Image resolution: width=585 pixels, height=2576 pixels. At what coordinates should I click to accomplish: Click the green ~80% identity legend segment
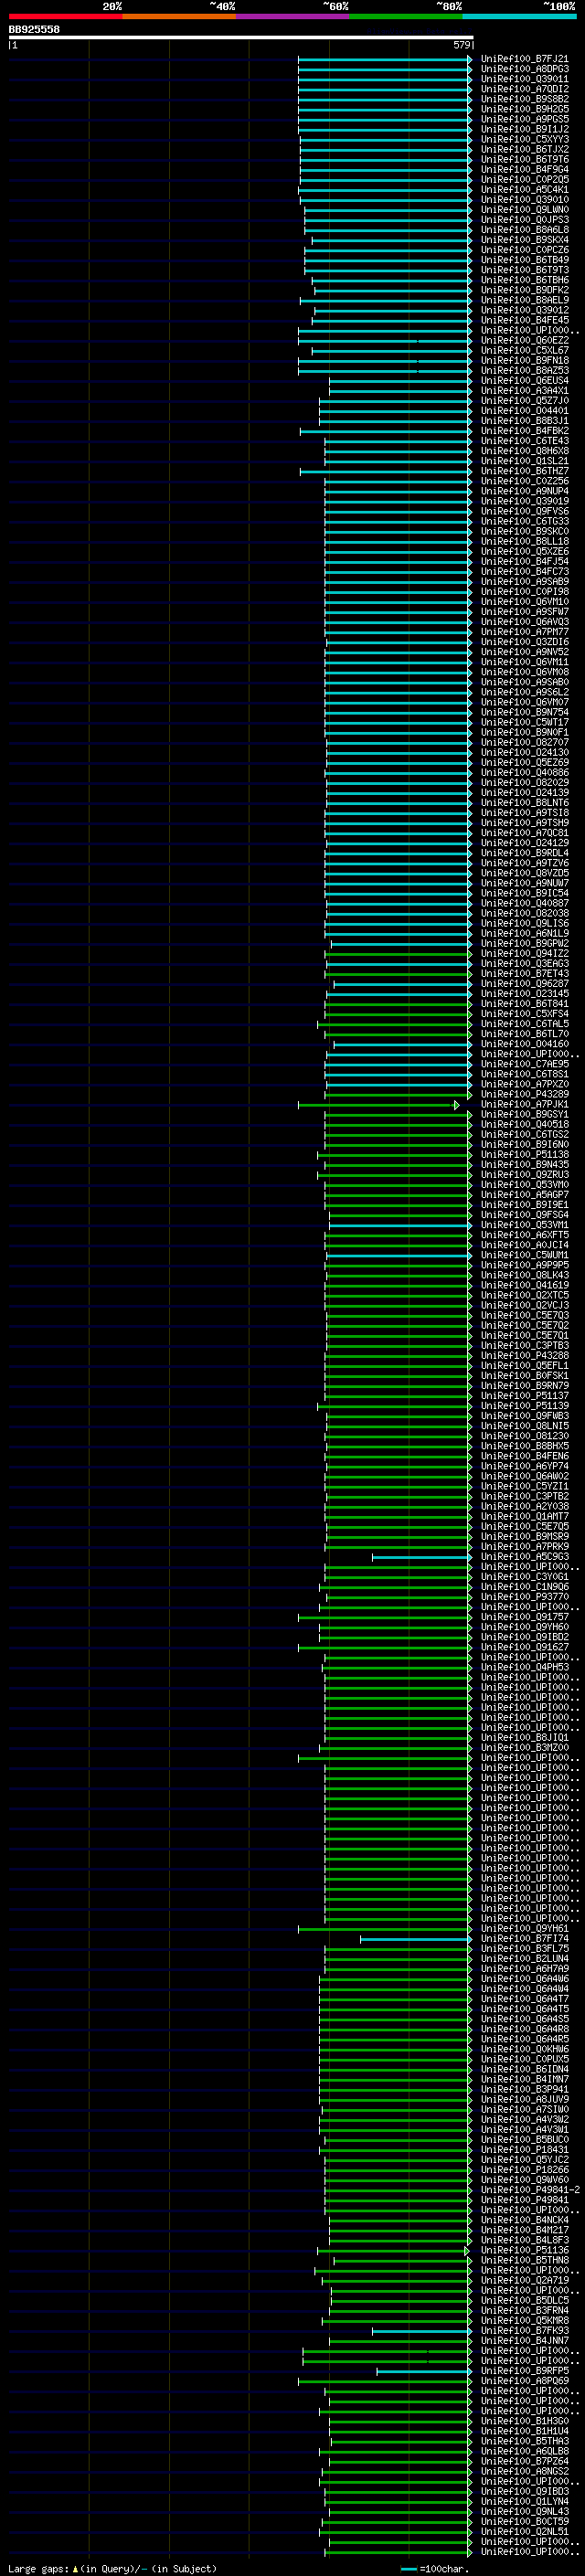(405, 16)
